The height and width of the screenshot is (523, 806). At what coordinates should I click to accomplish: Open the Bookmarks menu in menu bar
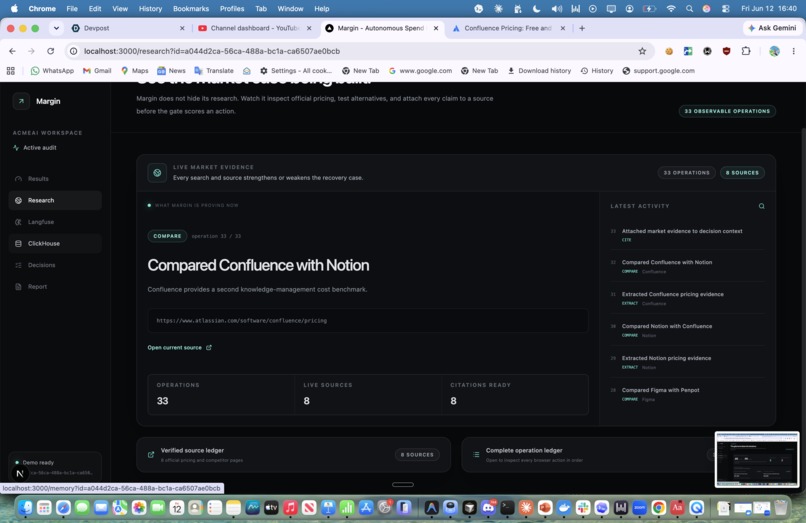pos(191,8)
